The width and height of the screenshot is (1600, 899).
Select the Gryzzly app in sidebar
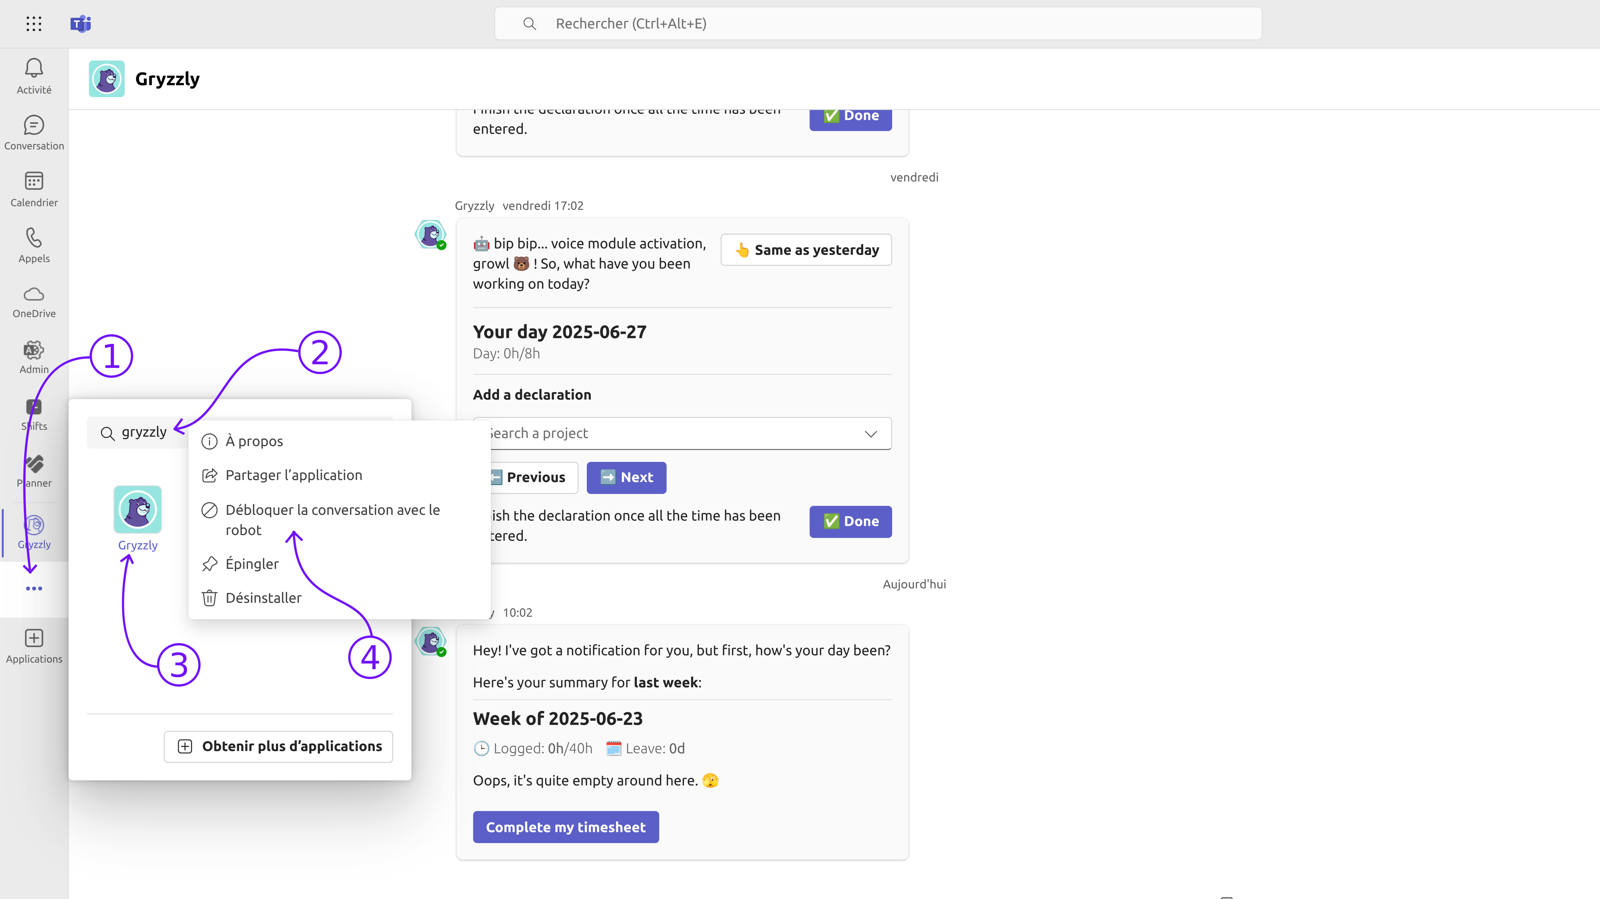[34, 532]
